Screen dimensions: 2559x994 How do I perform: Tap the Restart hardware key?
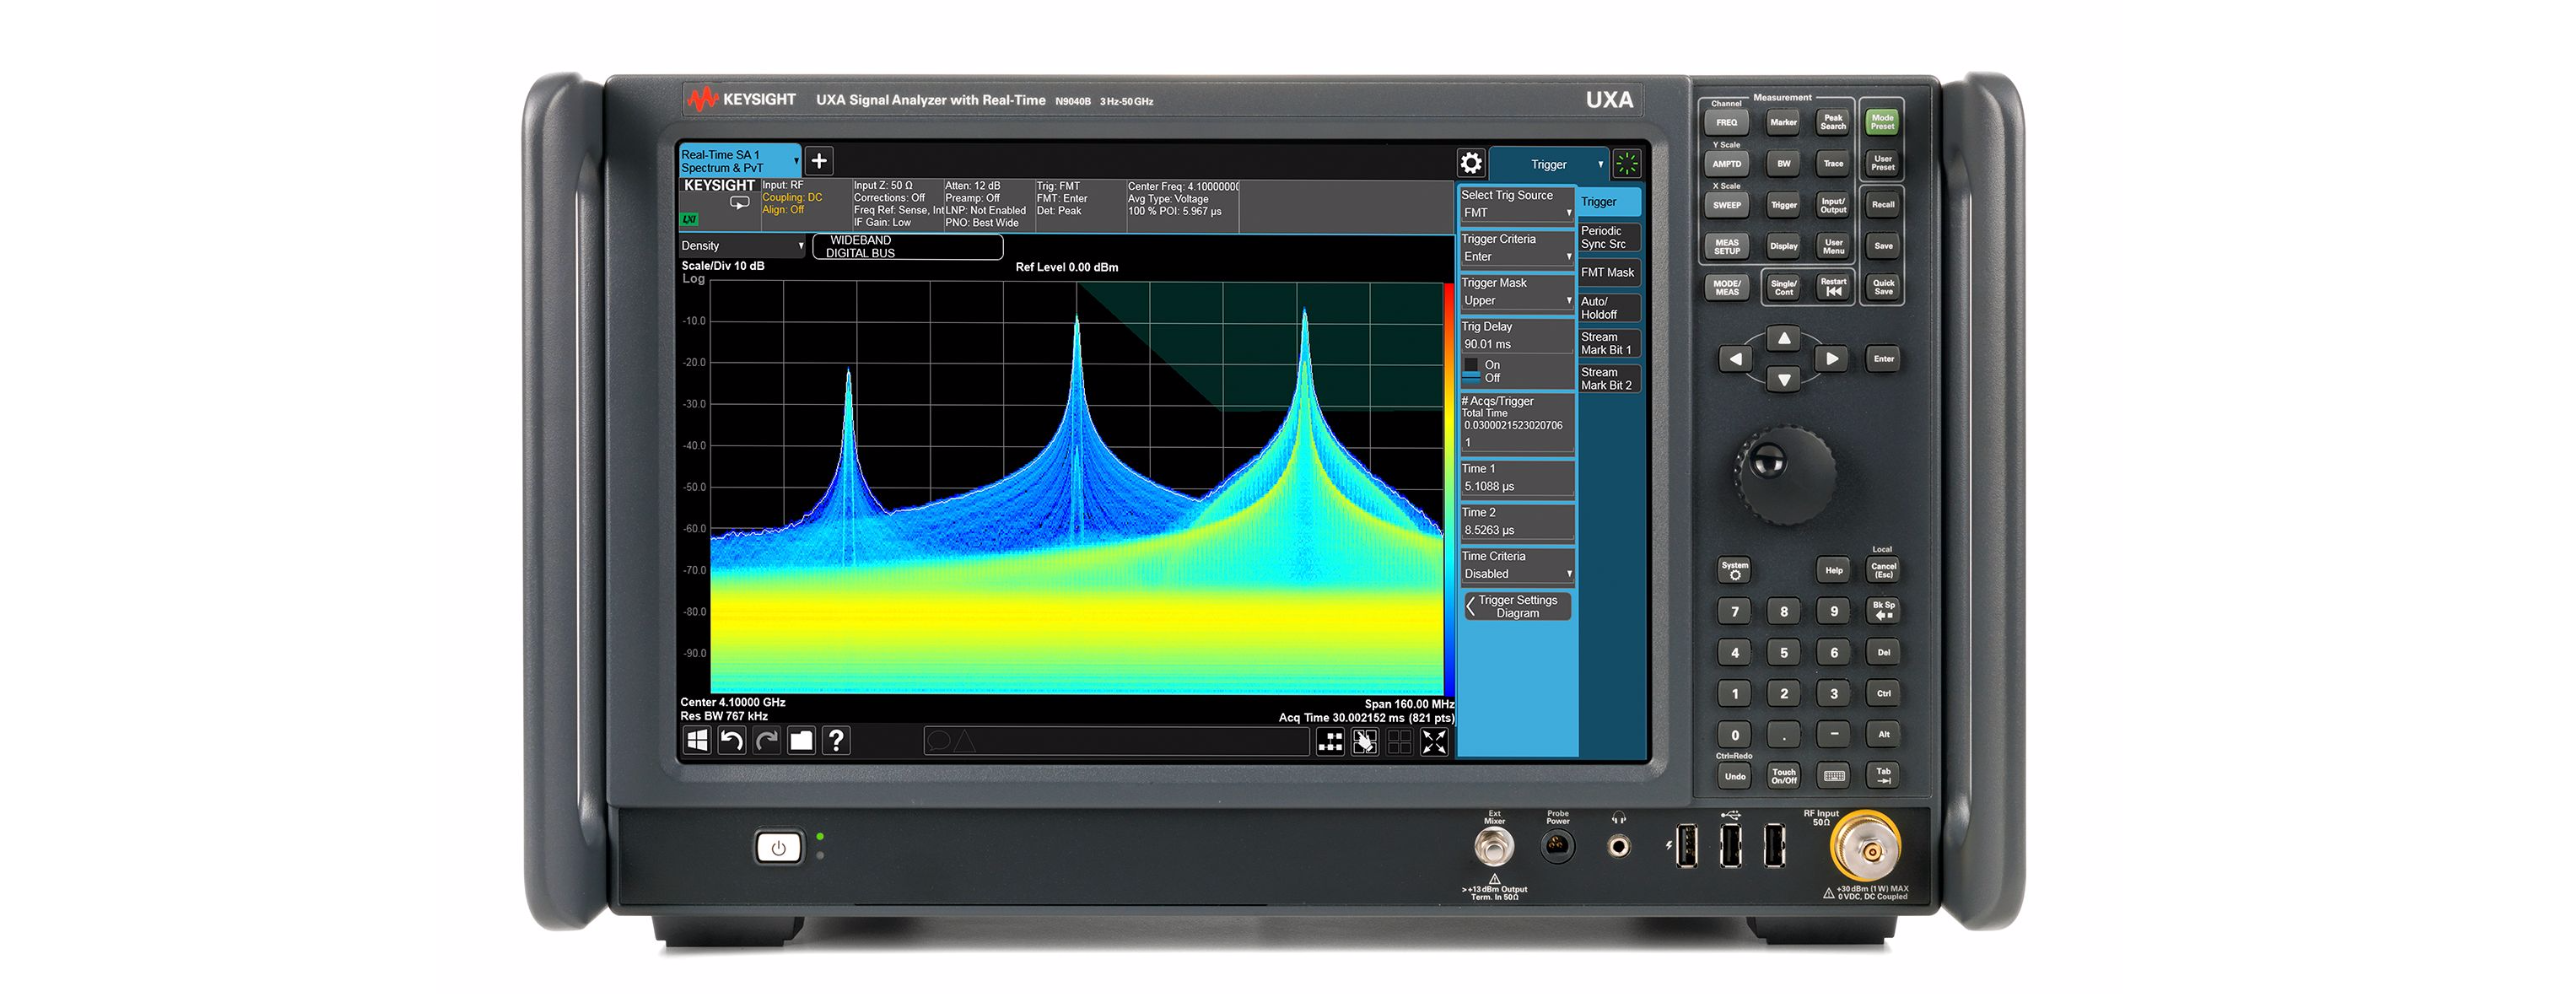[1833, 286]
